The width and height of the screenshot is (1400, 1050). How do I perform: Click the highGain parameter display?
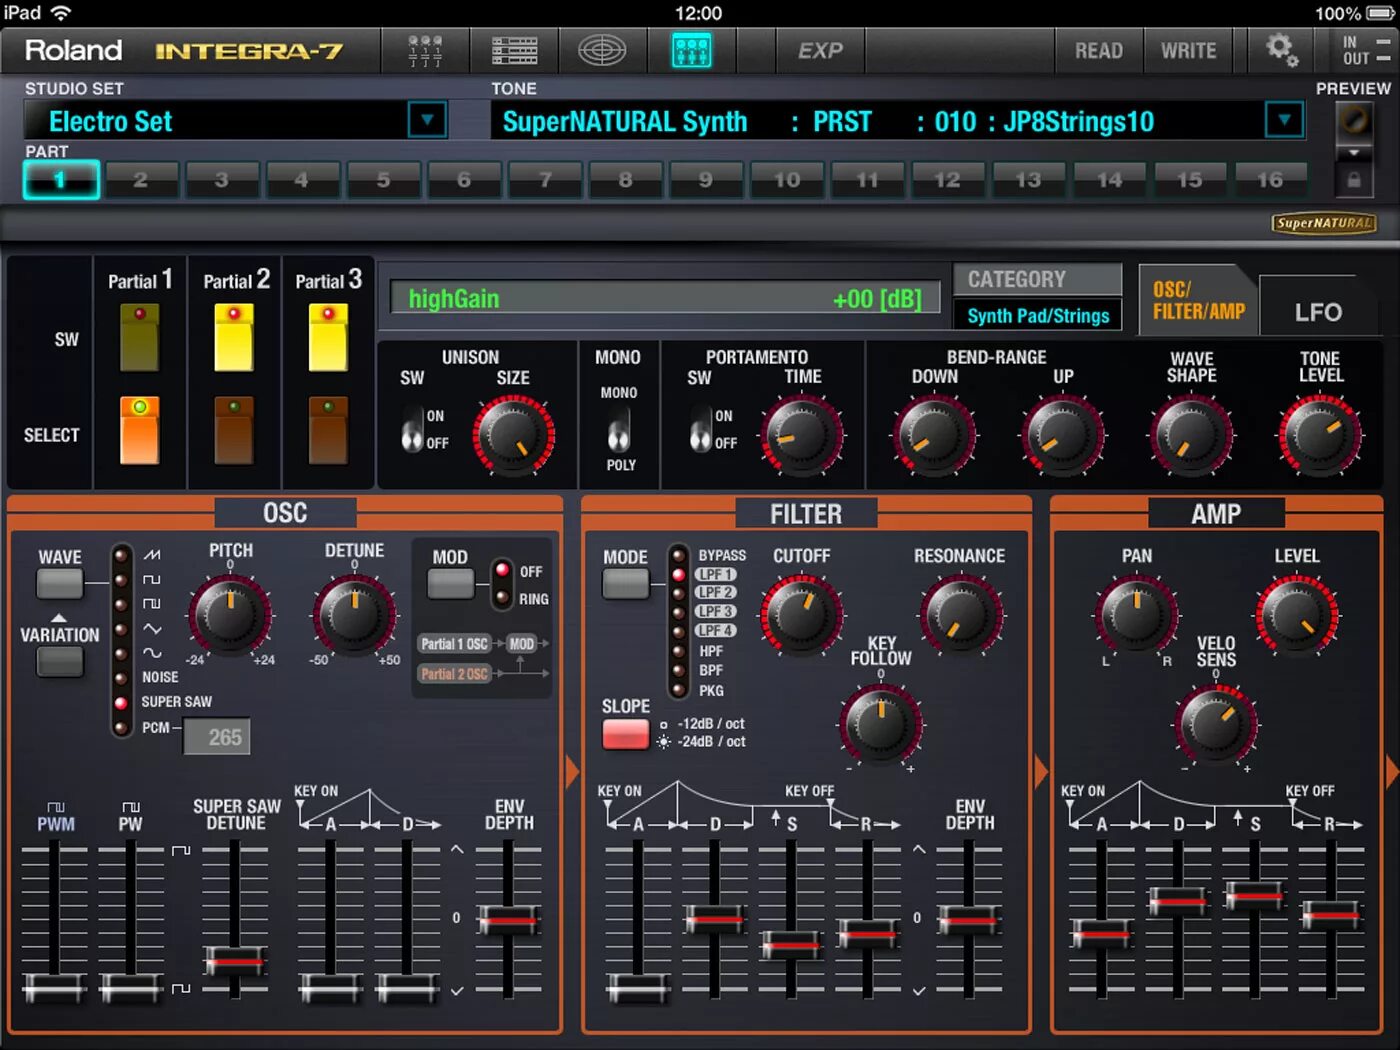click(x=665, y=298)
